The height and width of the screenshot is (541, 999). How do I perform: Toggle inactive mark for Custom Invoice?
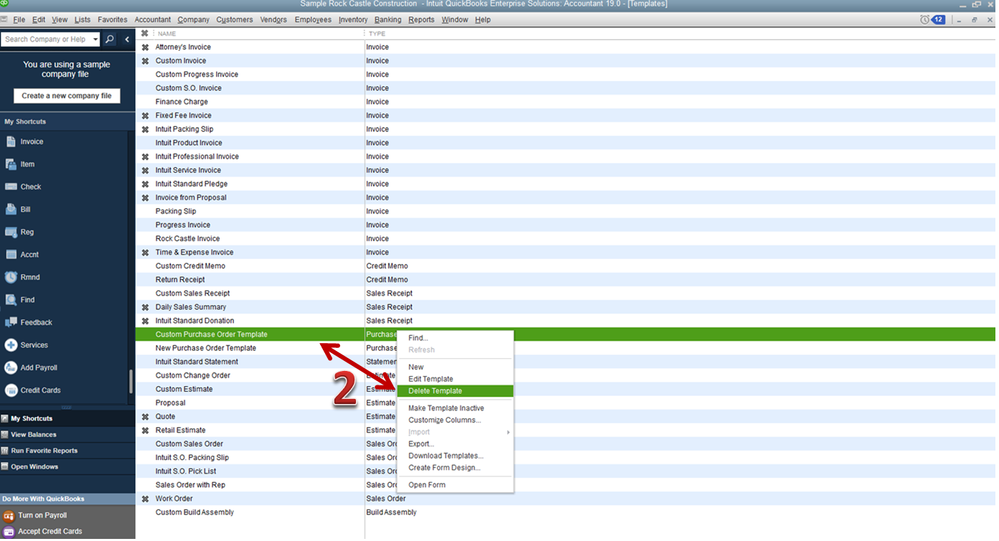(x=145, y=61)
